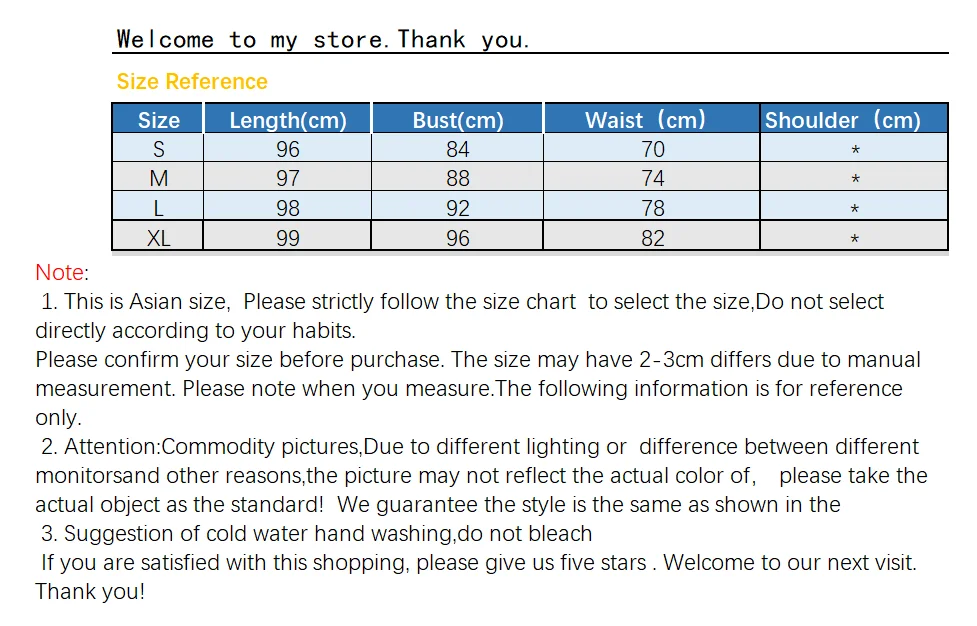
Task: Click the bust value 88
Action: coord(458,178)
